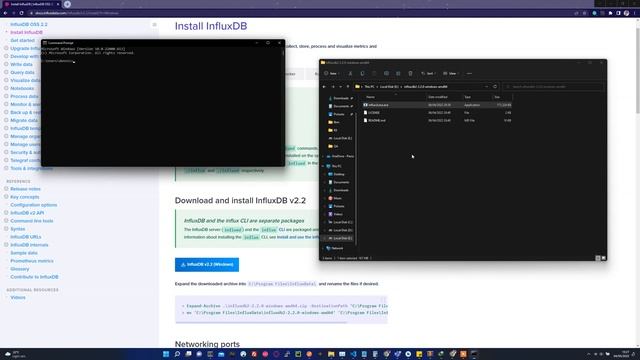The height and width of the screenshot is (360, 640).
Task: Open the View dropdown in Explorer
Action: (451, 73)
